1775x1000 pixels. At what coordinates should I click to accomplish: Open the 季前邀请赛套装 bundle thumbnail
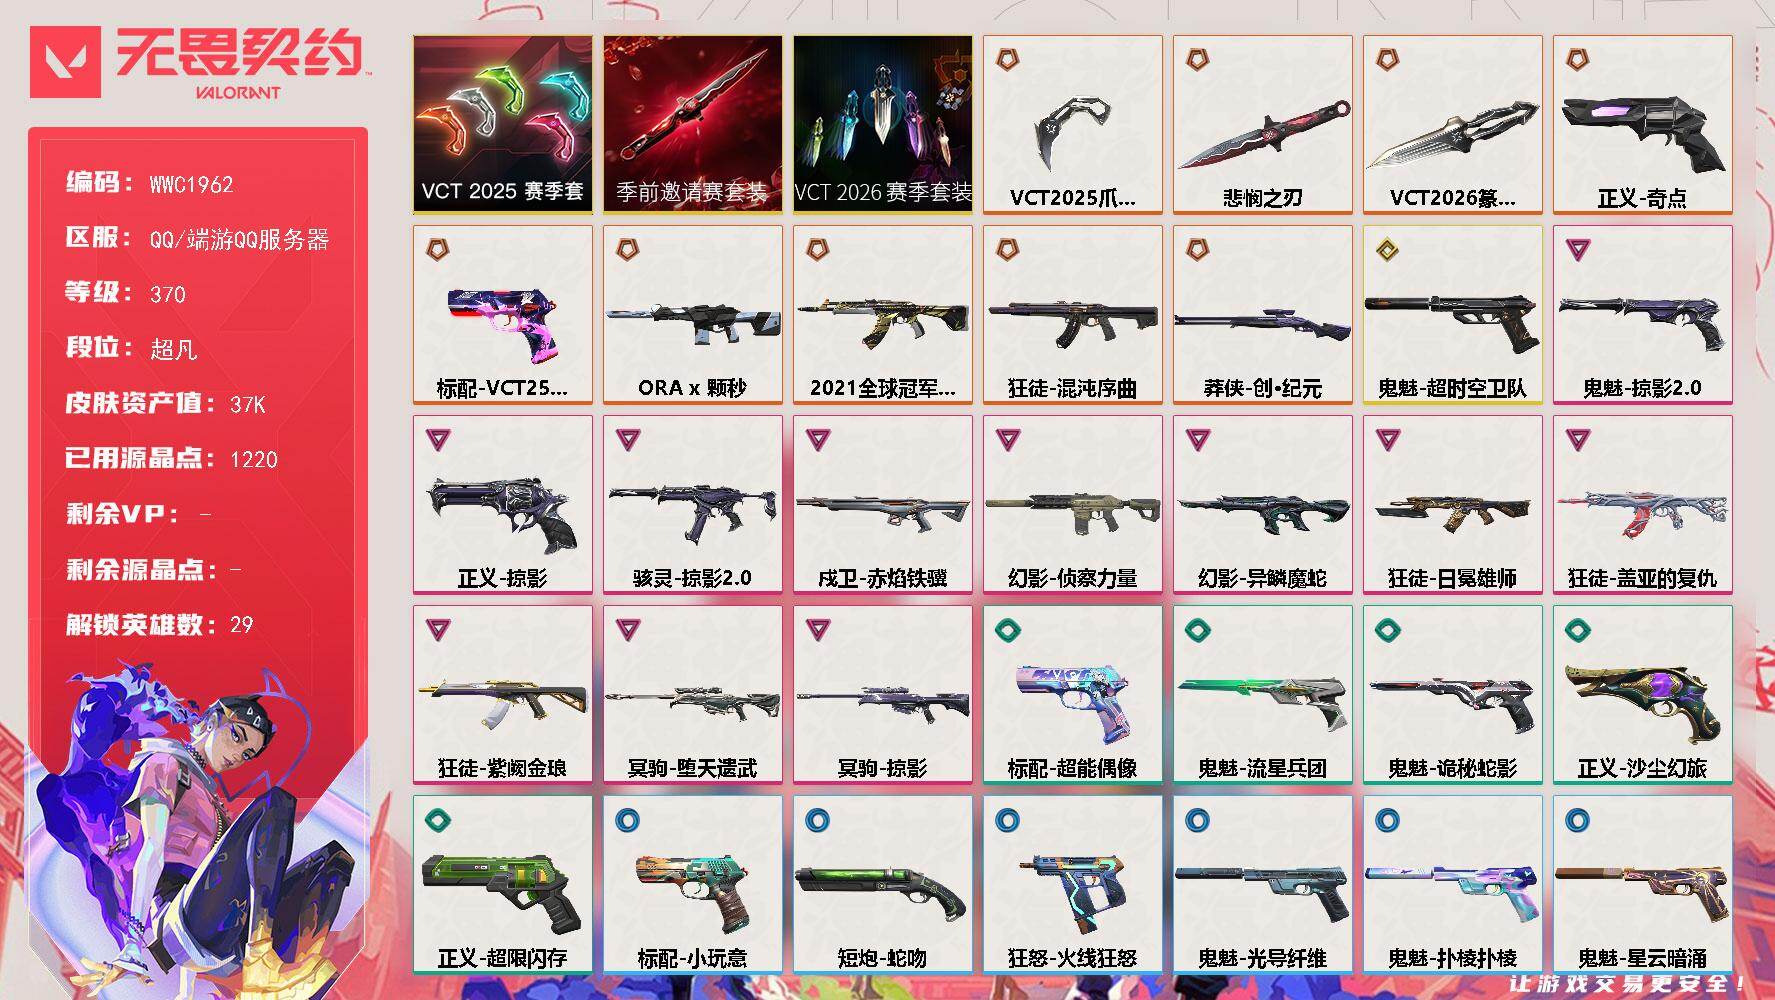coord(692,124)
